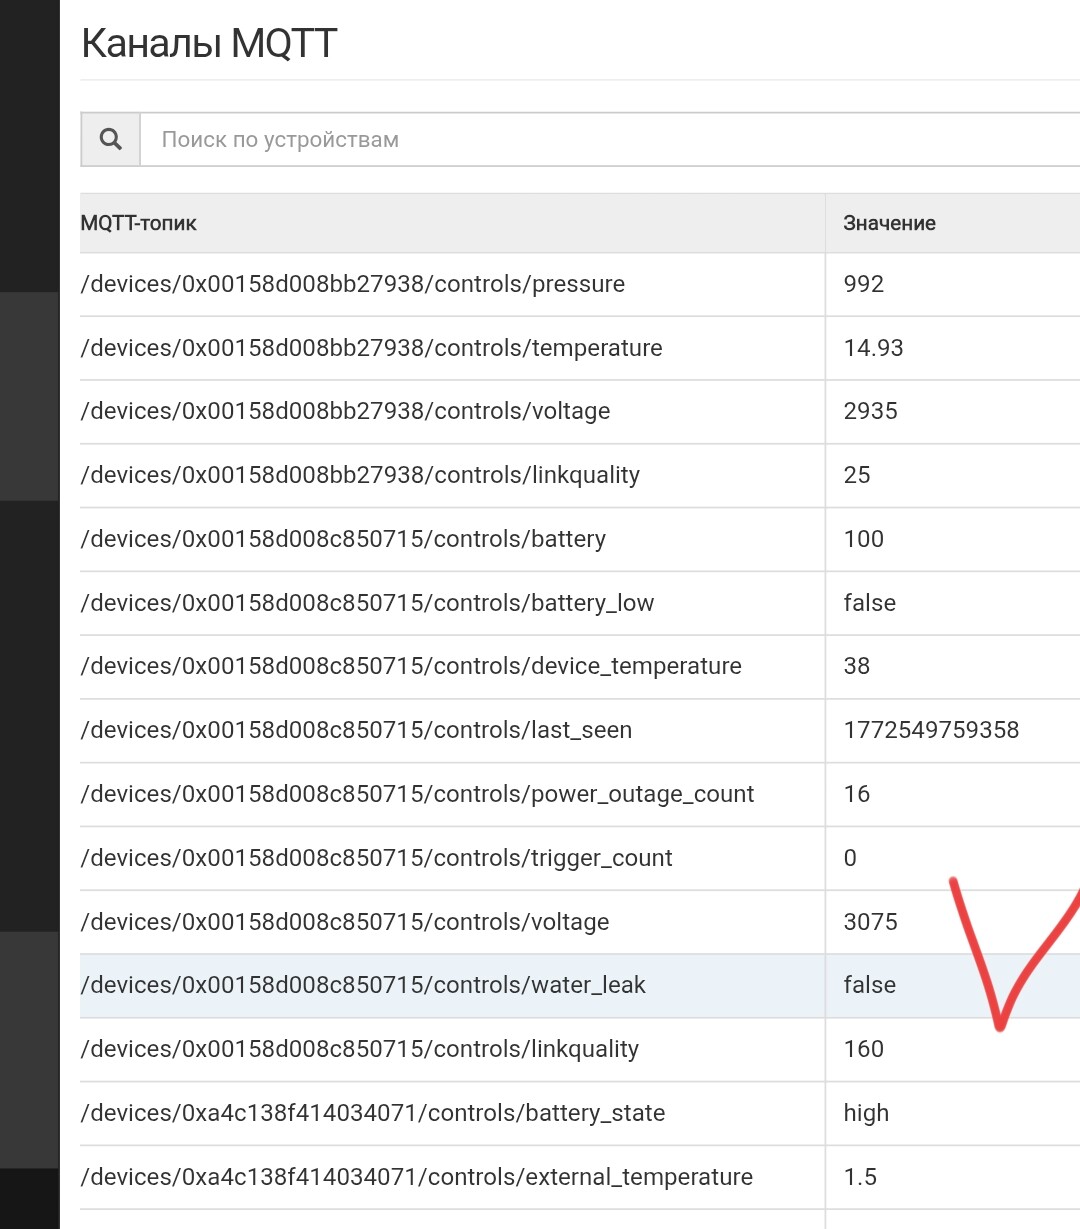Click the bb27938 voltage topic
1080x1229 pixels.
[346, 411]
